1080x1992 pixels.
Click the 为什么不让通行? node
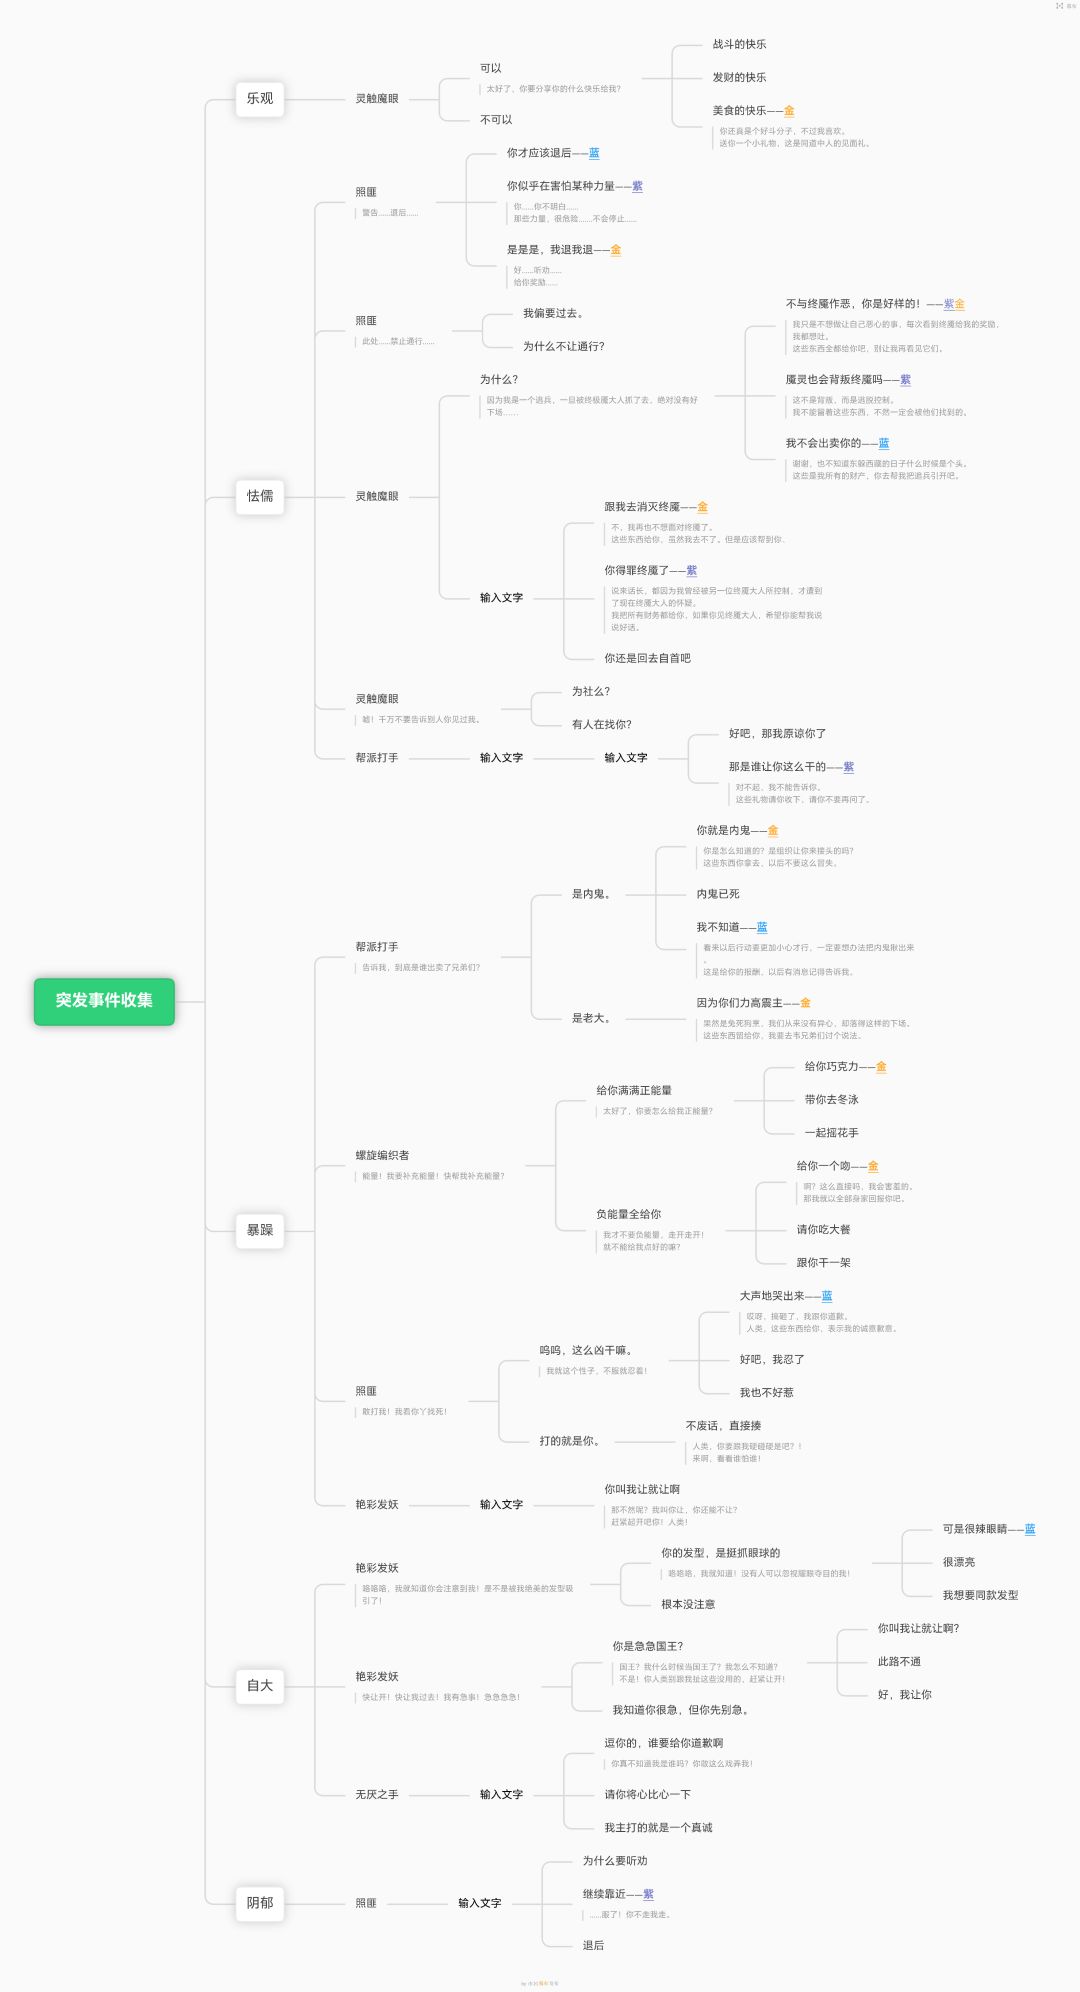click(x=563, y=347)
